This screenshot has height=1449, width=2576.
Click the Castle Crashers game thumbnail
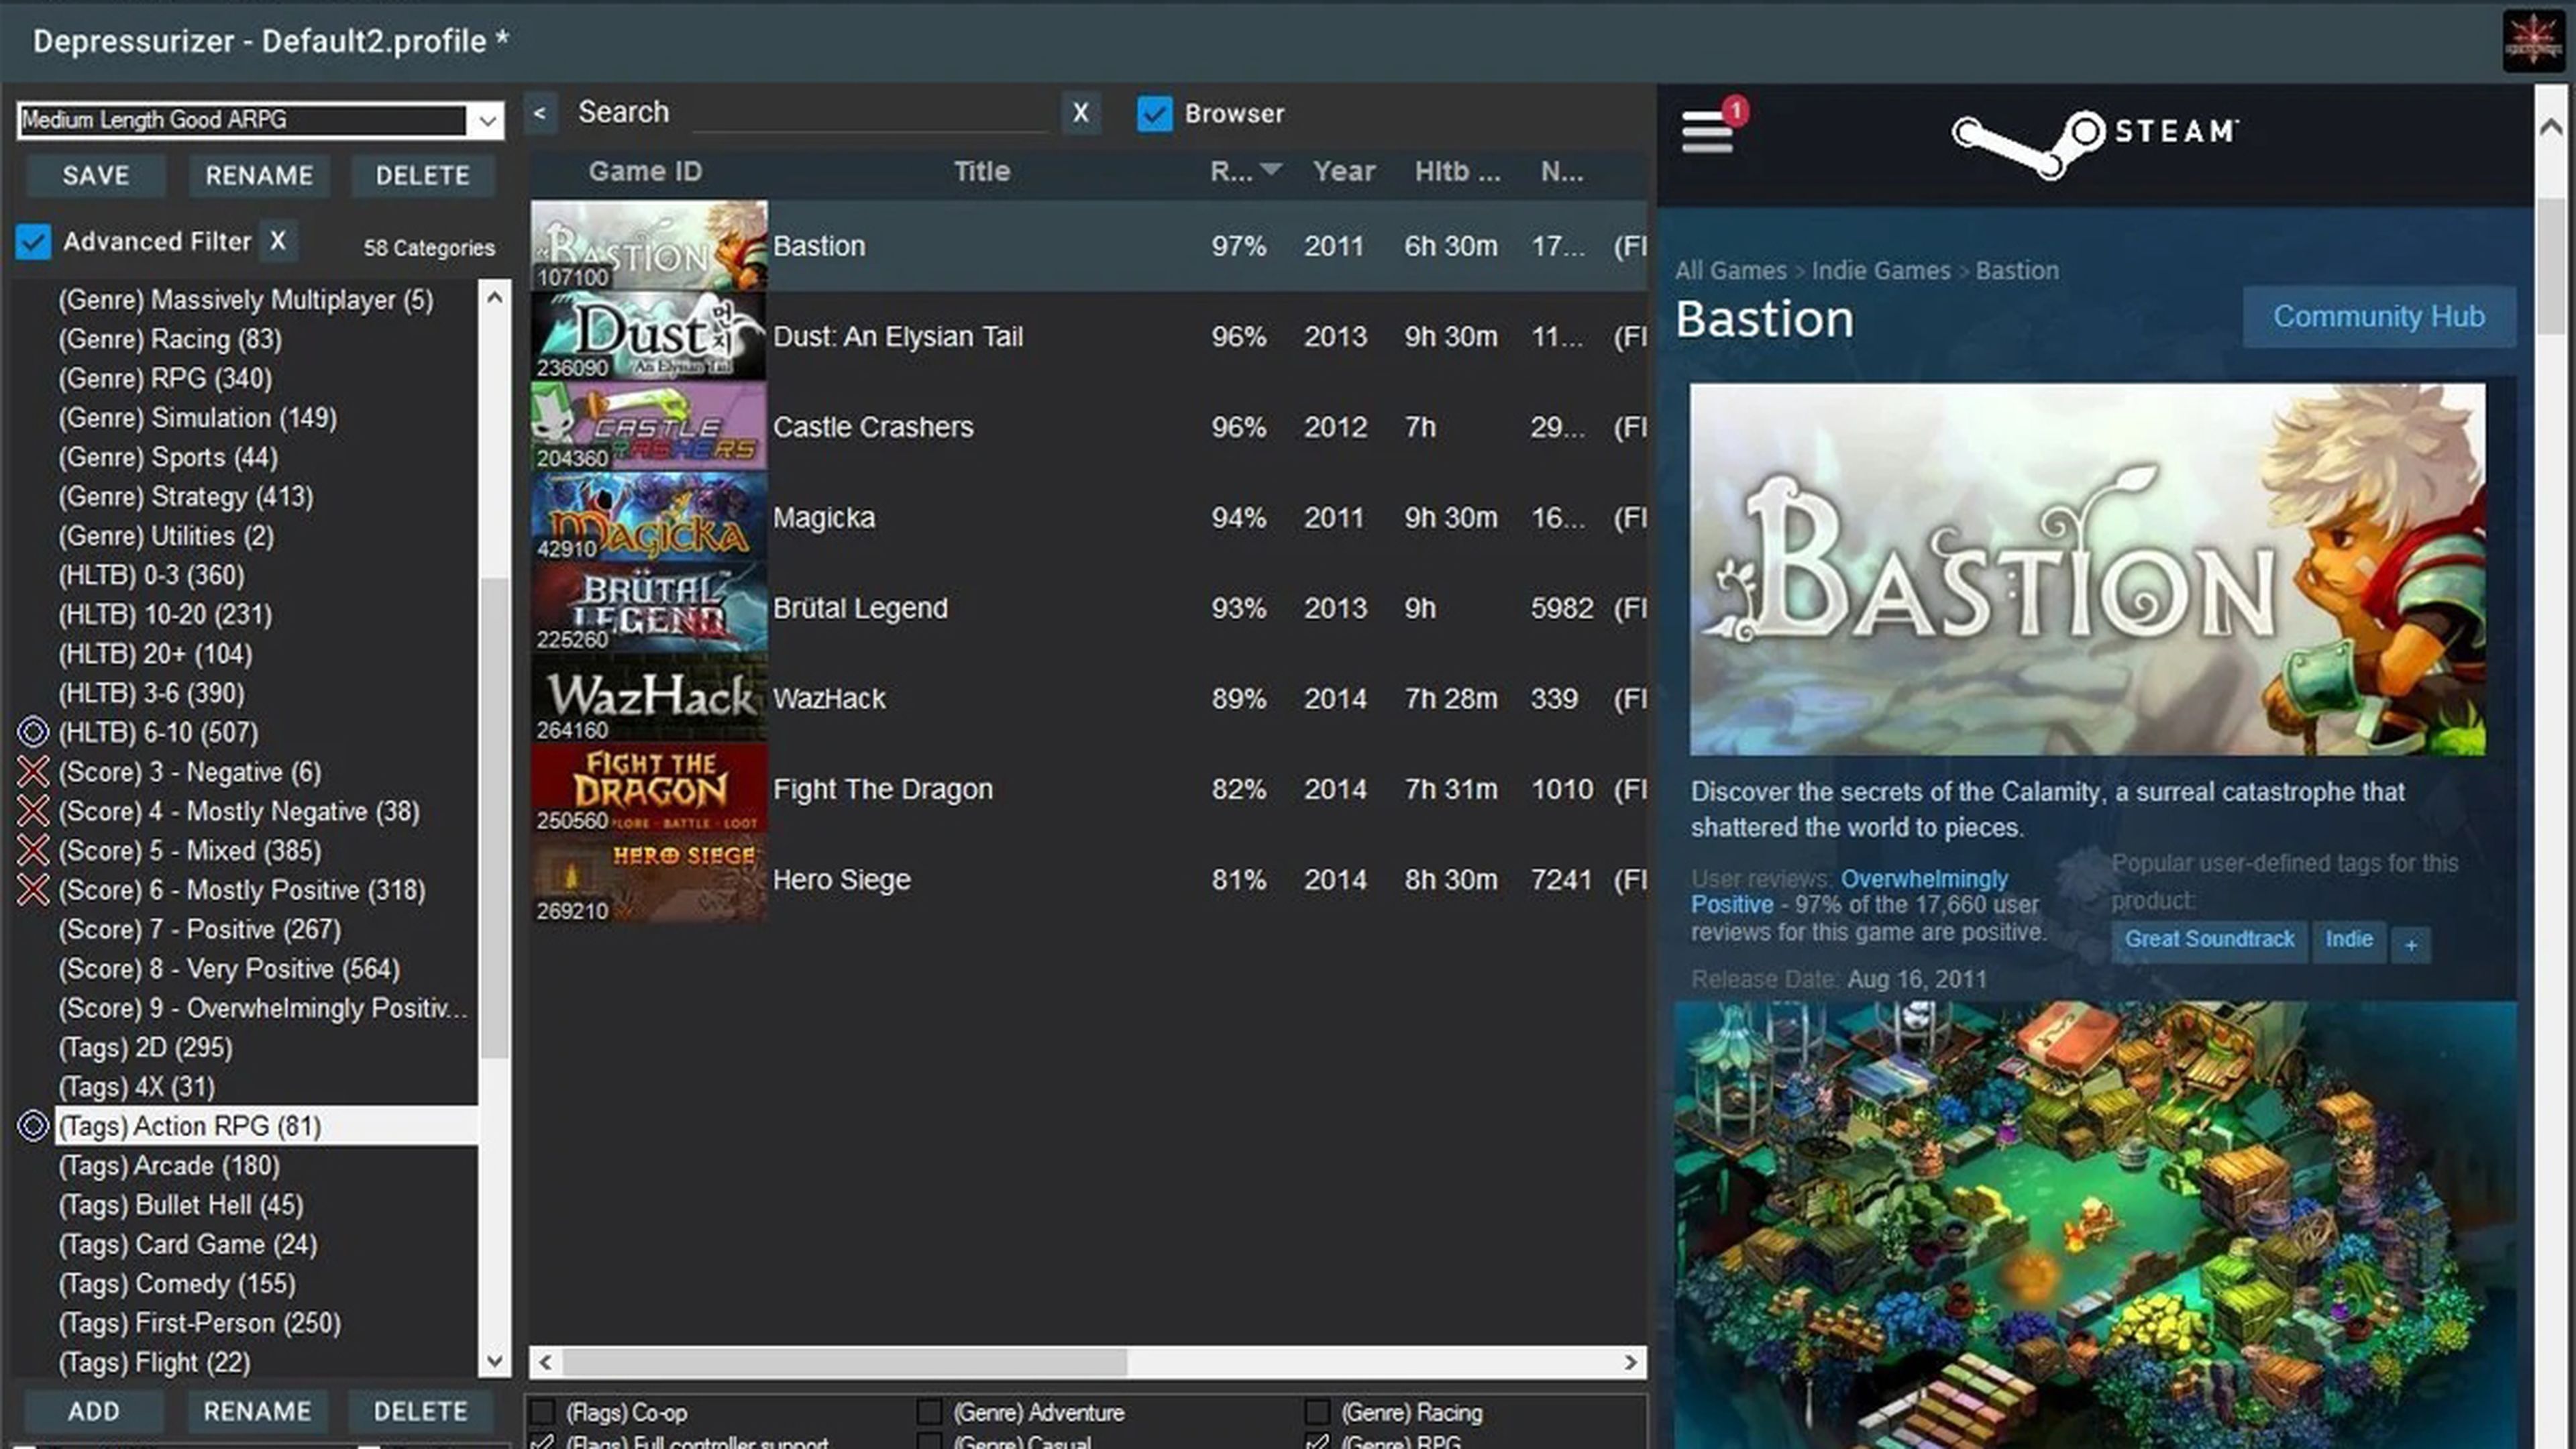(x=647, y=427)
